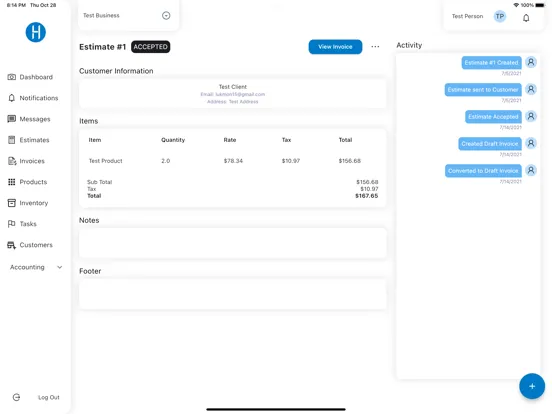Click avatar beside Converted to Draft Invoice
This screenshot has height=414, width=552.
[x=531, y=170]
